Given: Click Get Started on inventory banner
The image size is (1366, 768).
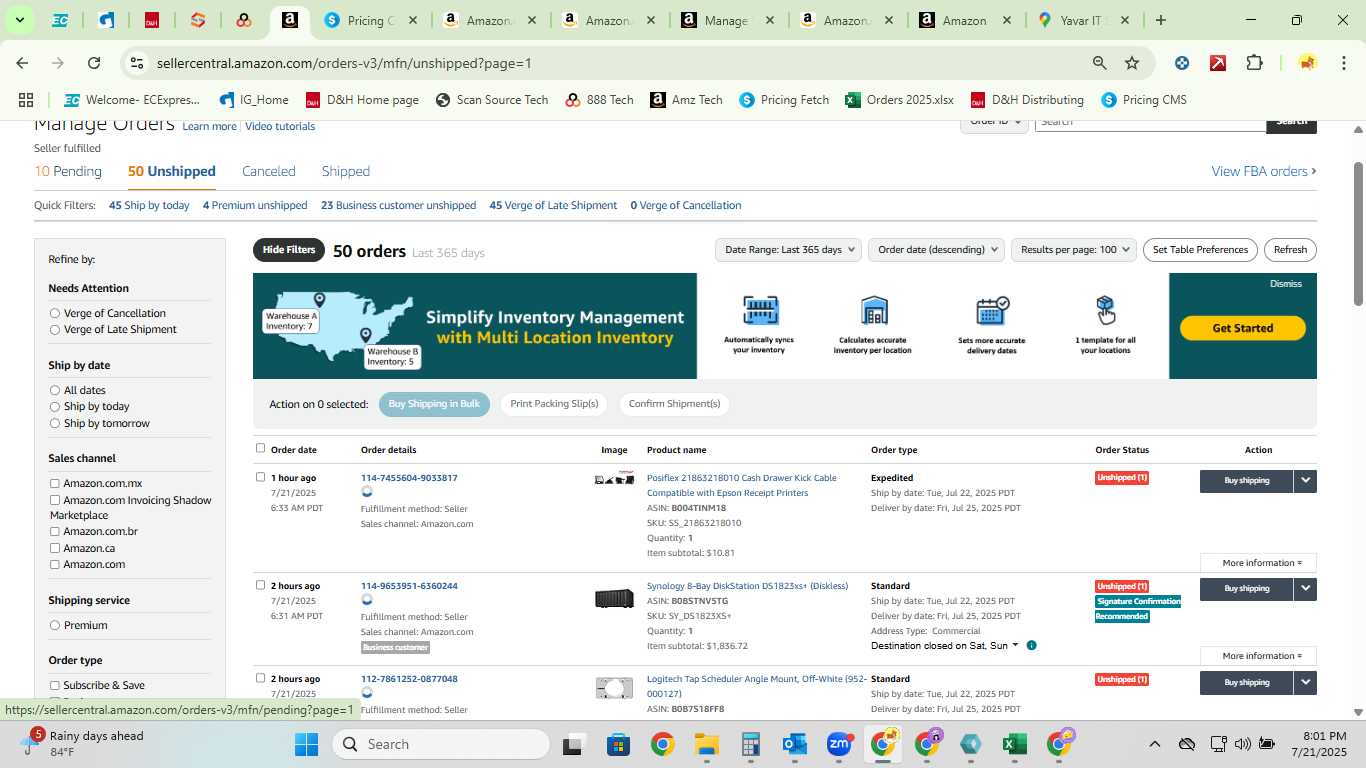Looking at the screenshot, I should (1243, 328).
